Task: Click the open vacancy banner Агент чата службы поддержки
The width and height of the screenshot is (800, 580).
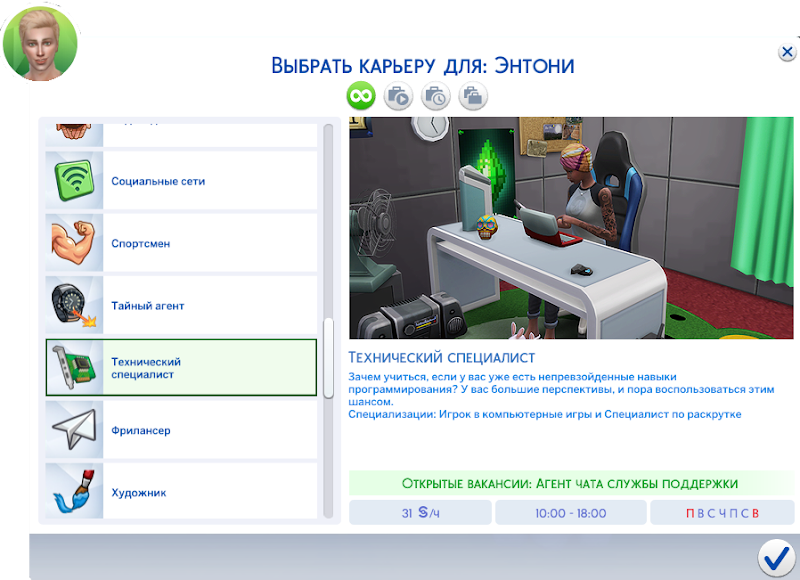Action: (x=571, y=483)
